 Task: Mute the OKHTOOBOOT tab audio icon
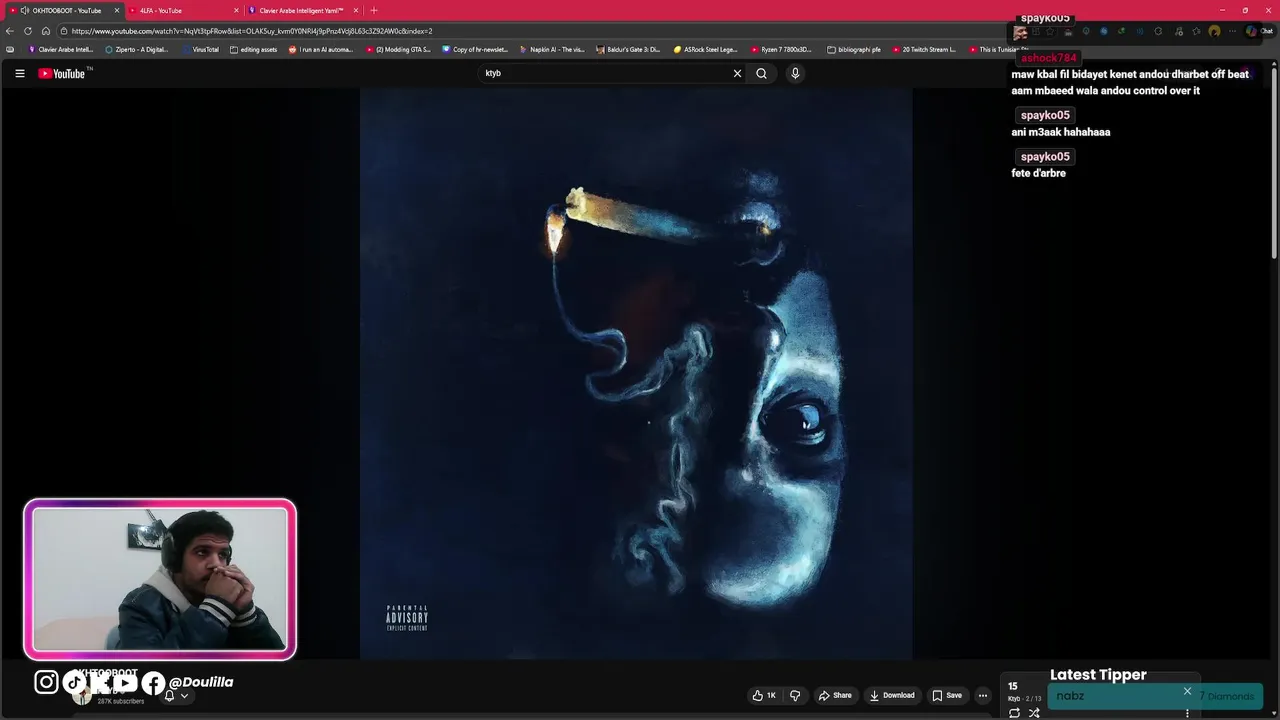[24, 10]
